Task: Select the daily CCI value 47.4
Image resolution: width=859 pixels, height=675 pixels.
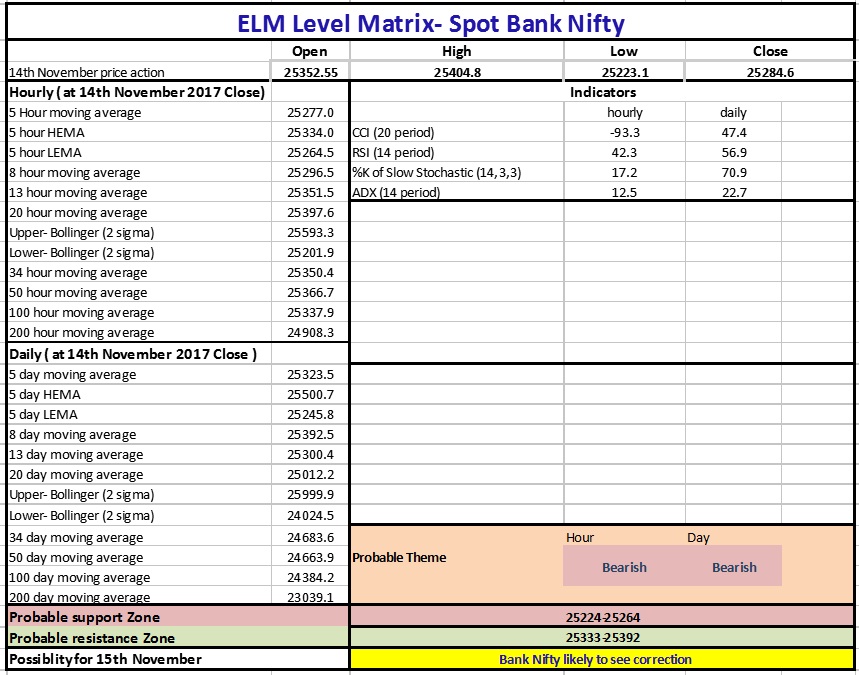Action: point(734,133)
